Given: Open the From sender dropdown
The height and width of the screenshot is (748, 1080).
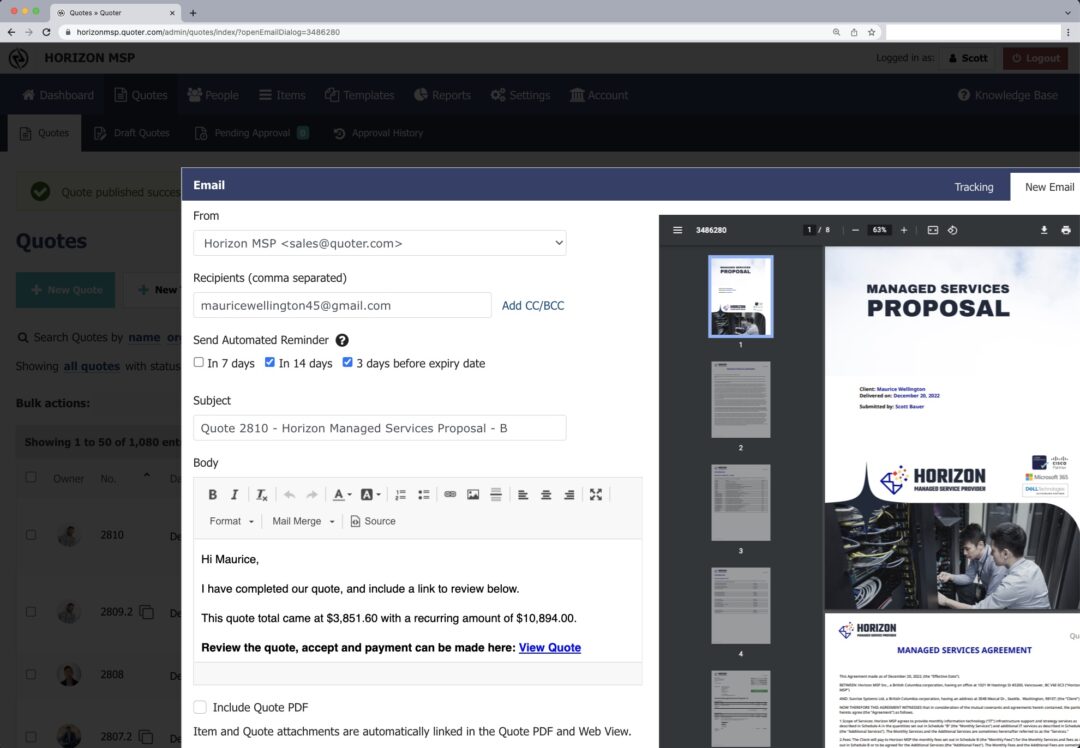Looking at the screenshot, I should [x=379, y=243].
